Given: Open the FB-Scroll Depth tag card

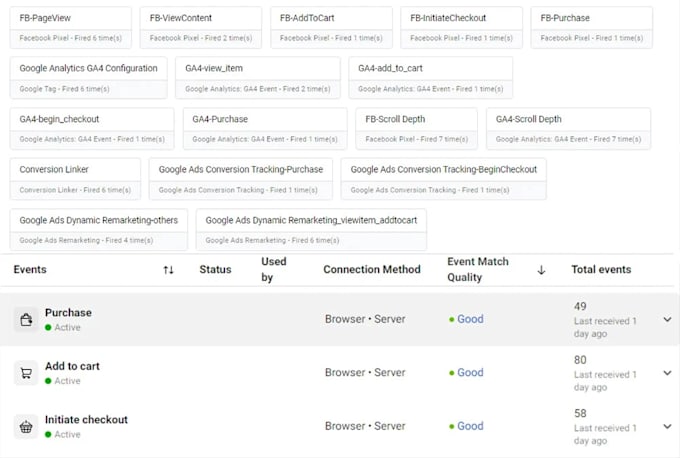Looking at the screenshot, I should point(416,128).
